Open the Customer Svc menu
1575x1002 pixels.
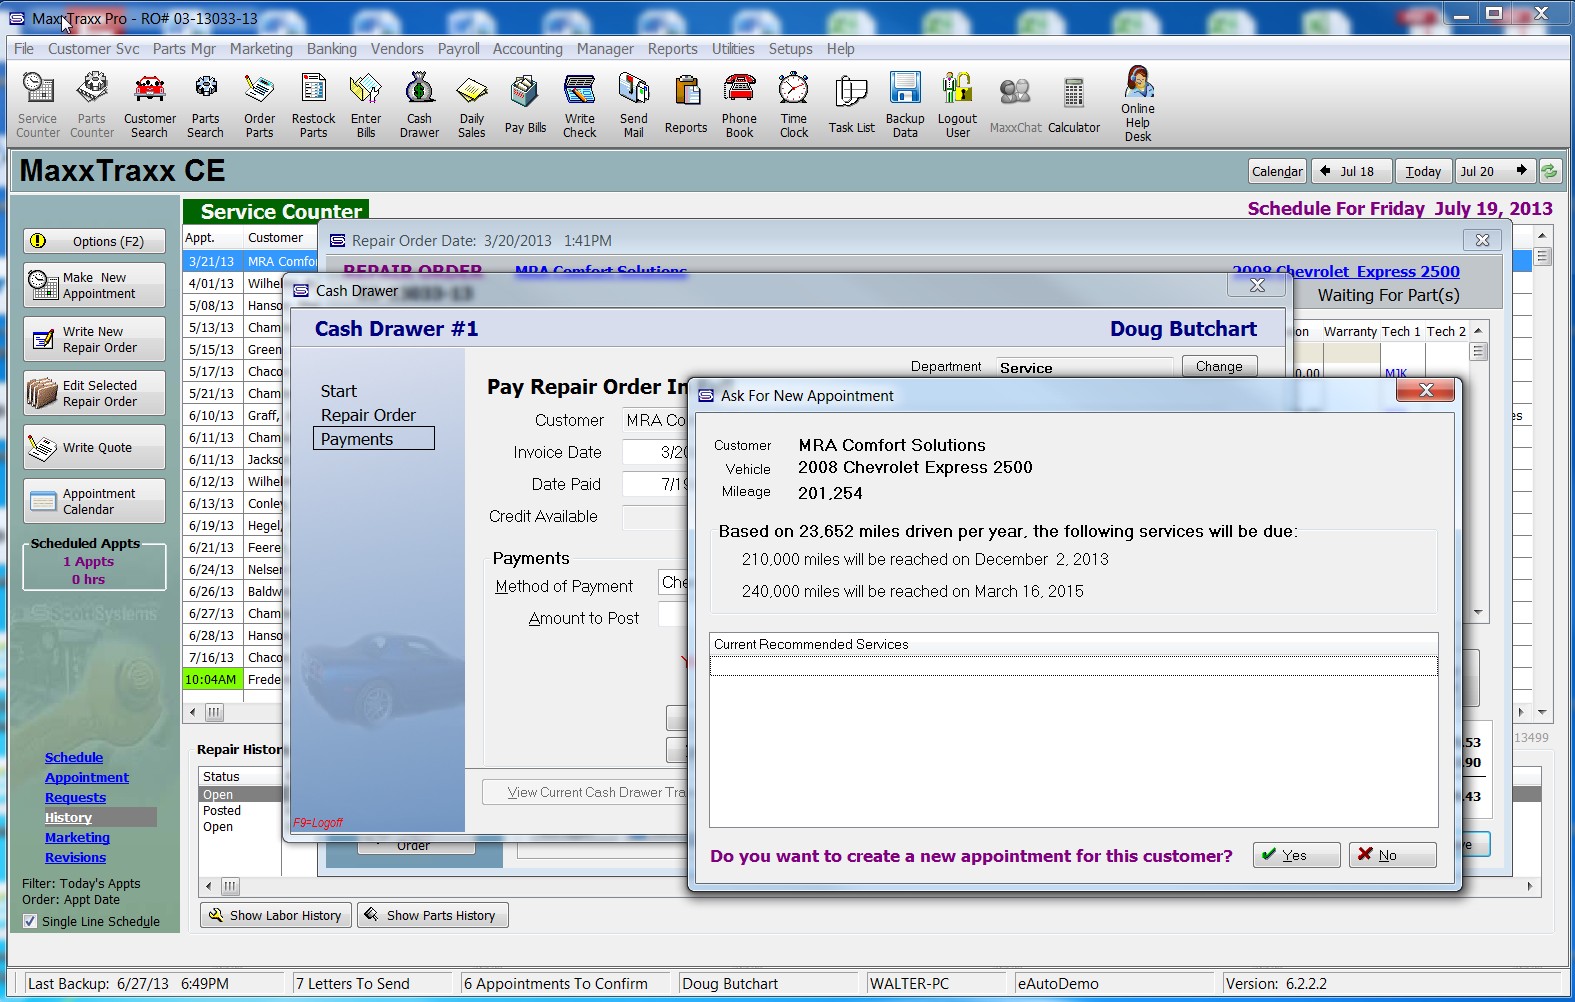(94, 48)
